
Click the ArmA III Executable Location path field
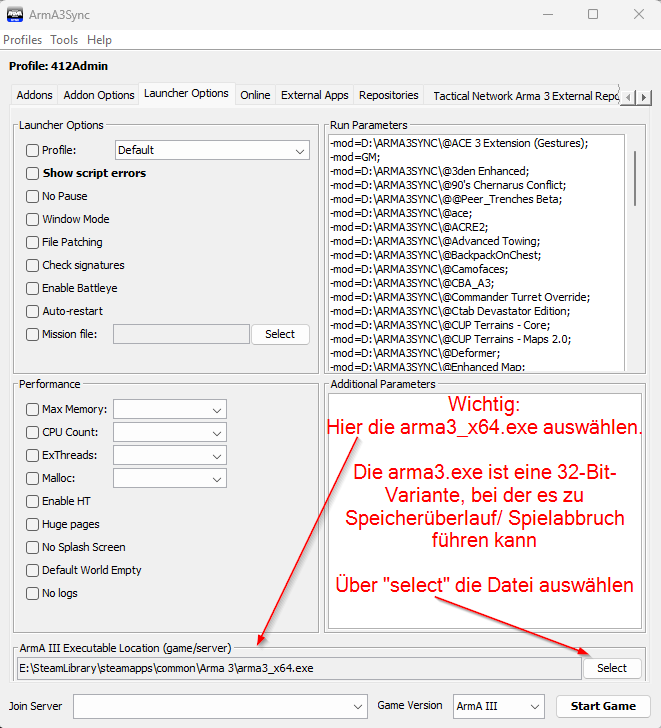click(x=298, y=668)
